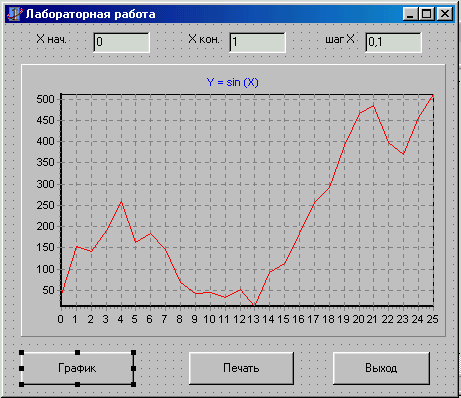Click the bottom-right selection handle of График button

[x=133, y=384]
